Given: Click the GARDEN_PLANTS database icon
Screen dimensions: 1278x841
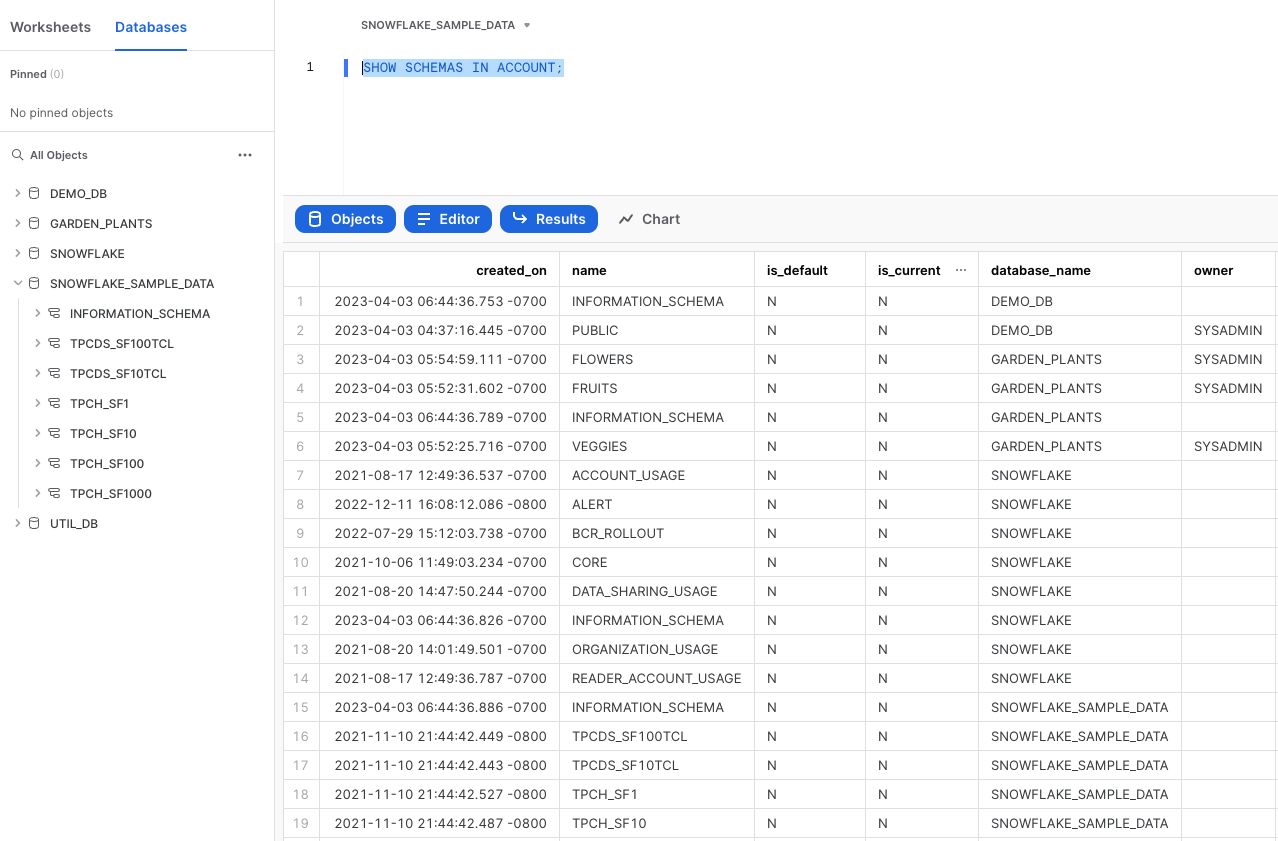Looking at the screenshot, I should tap(34, 223).
